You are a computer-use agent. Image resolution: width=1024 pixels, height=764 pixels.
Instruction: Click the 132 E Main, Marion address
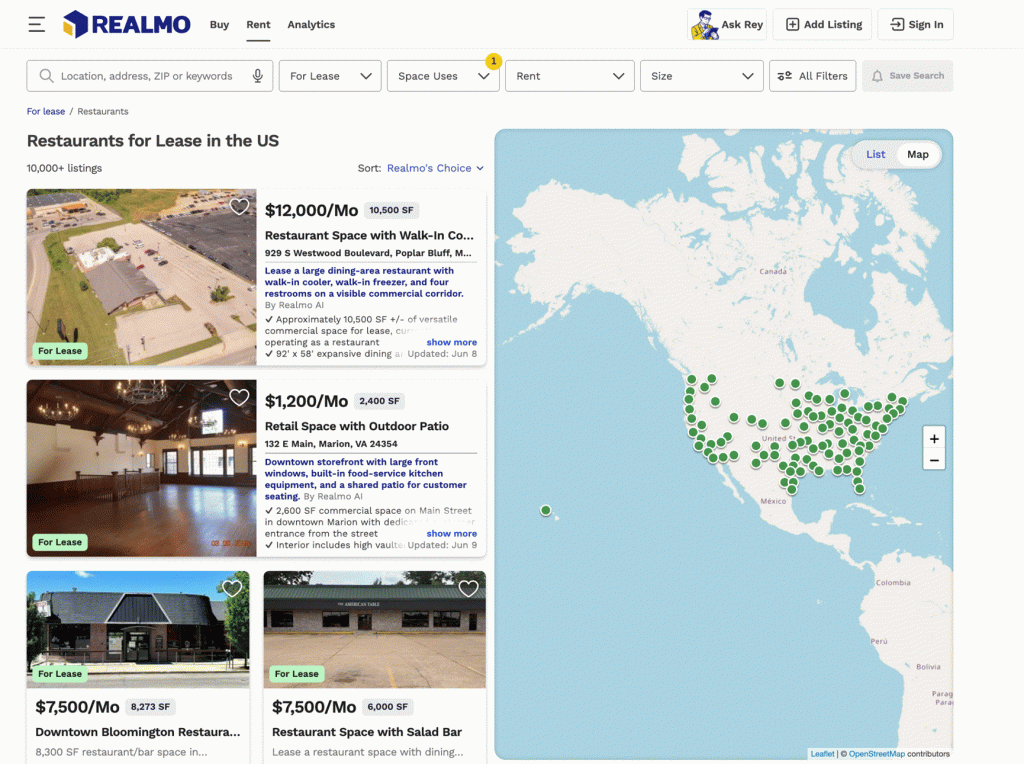pyautogui.click(x=331, y=443)
